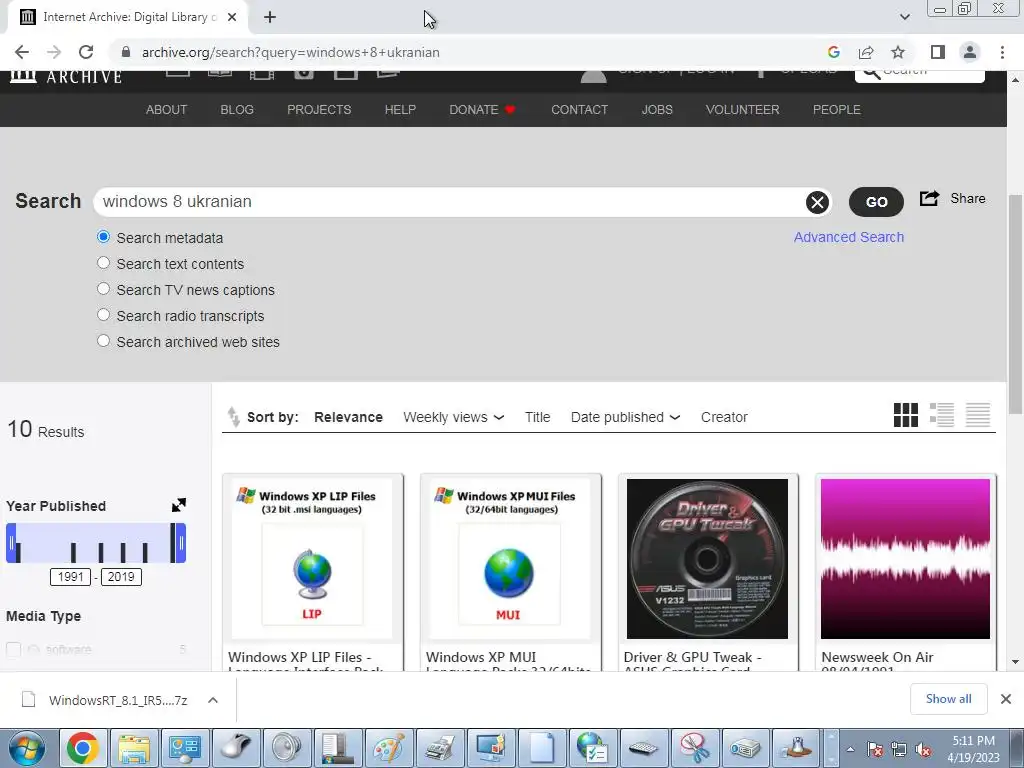Click the forward navigation arrow

coord(54,52)
